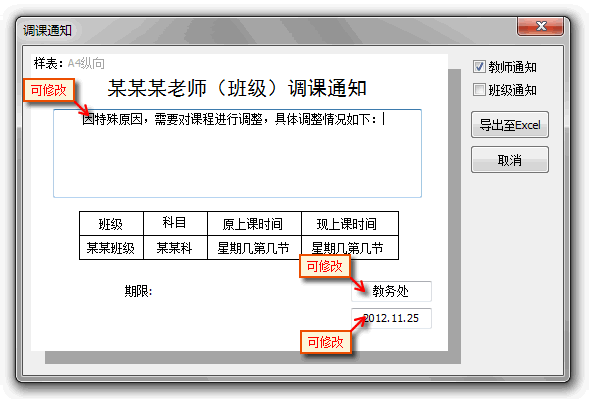Image resolution: width=589 pixels, height=399 pixels.
Task: Click the 某某某老师（班级）调课通知 title
Action: point(237,88)
